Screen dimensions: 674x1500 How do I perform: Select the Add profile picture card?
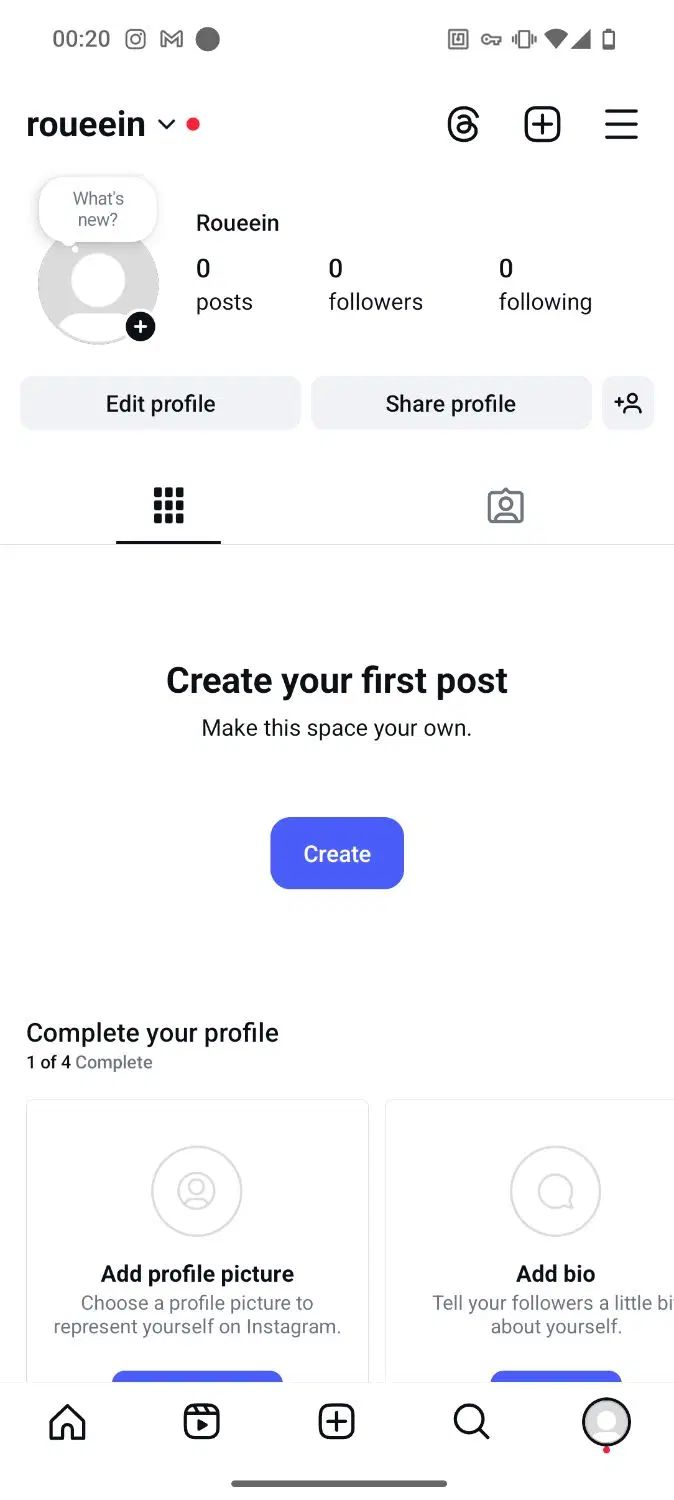[x=197, y=1240]
